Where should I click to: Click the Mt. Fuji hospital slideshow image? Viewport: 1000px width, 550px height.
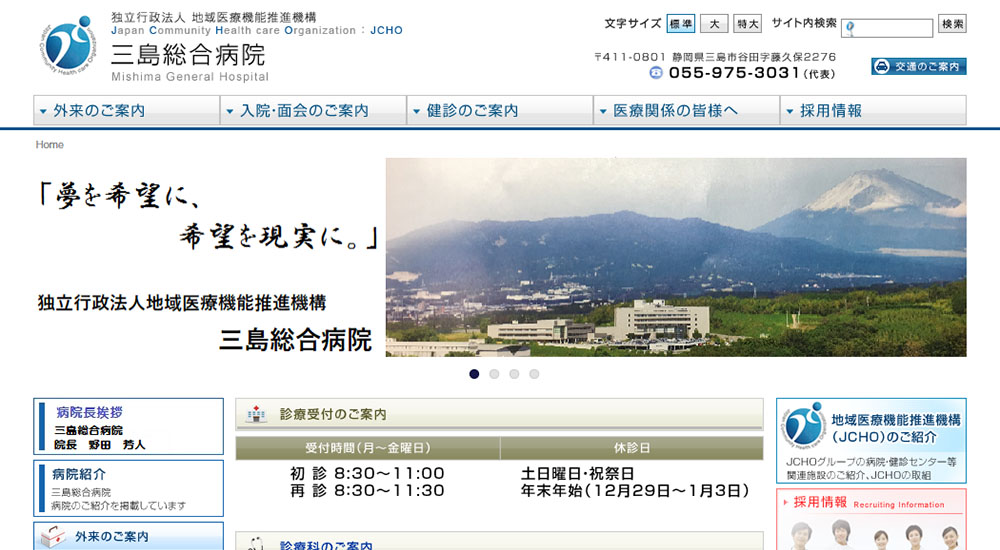(676, 257)
